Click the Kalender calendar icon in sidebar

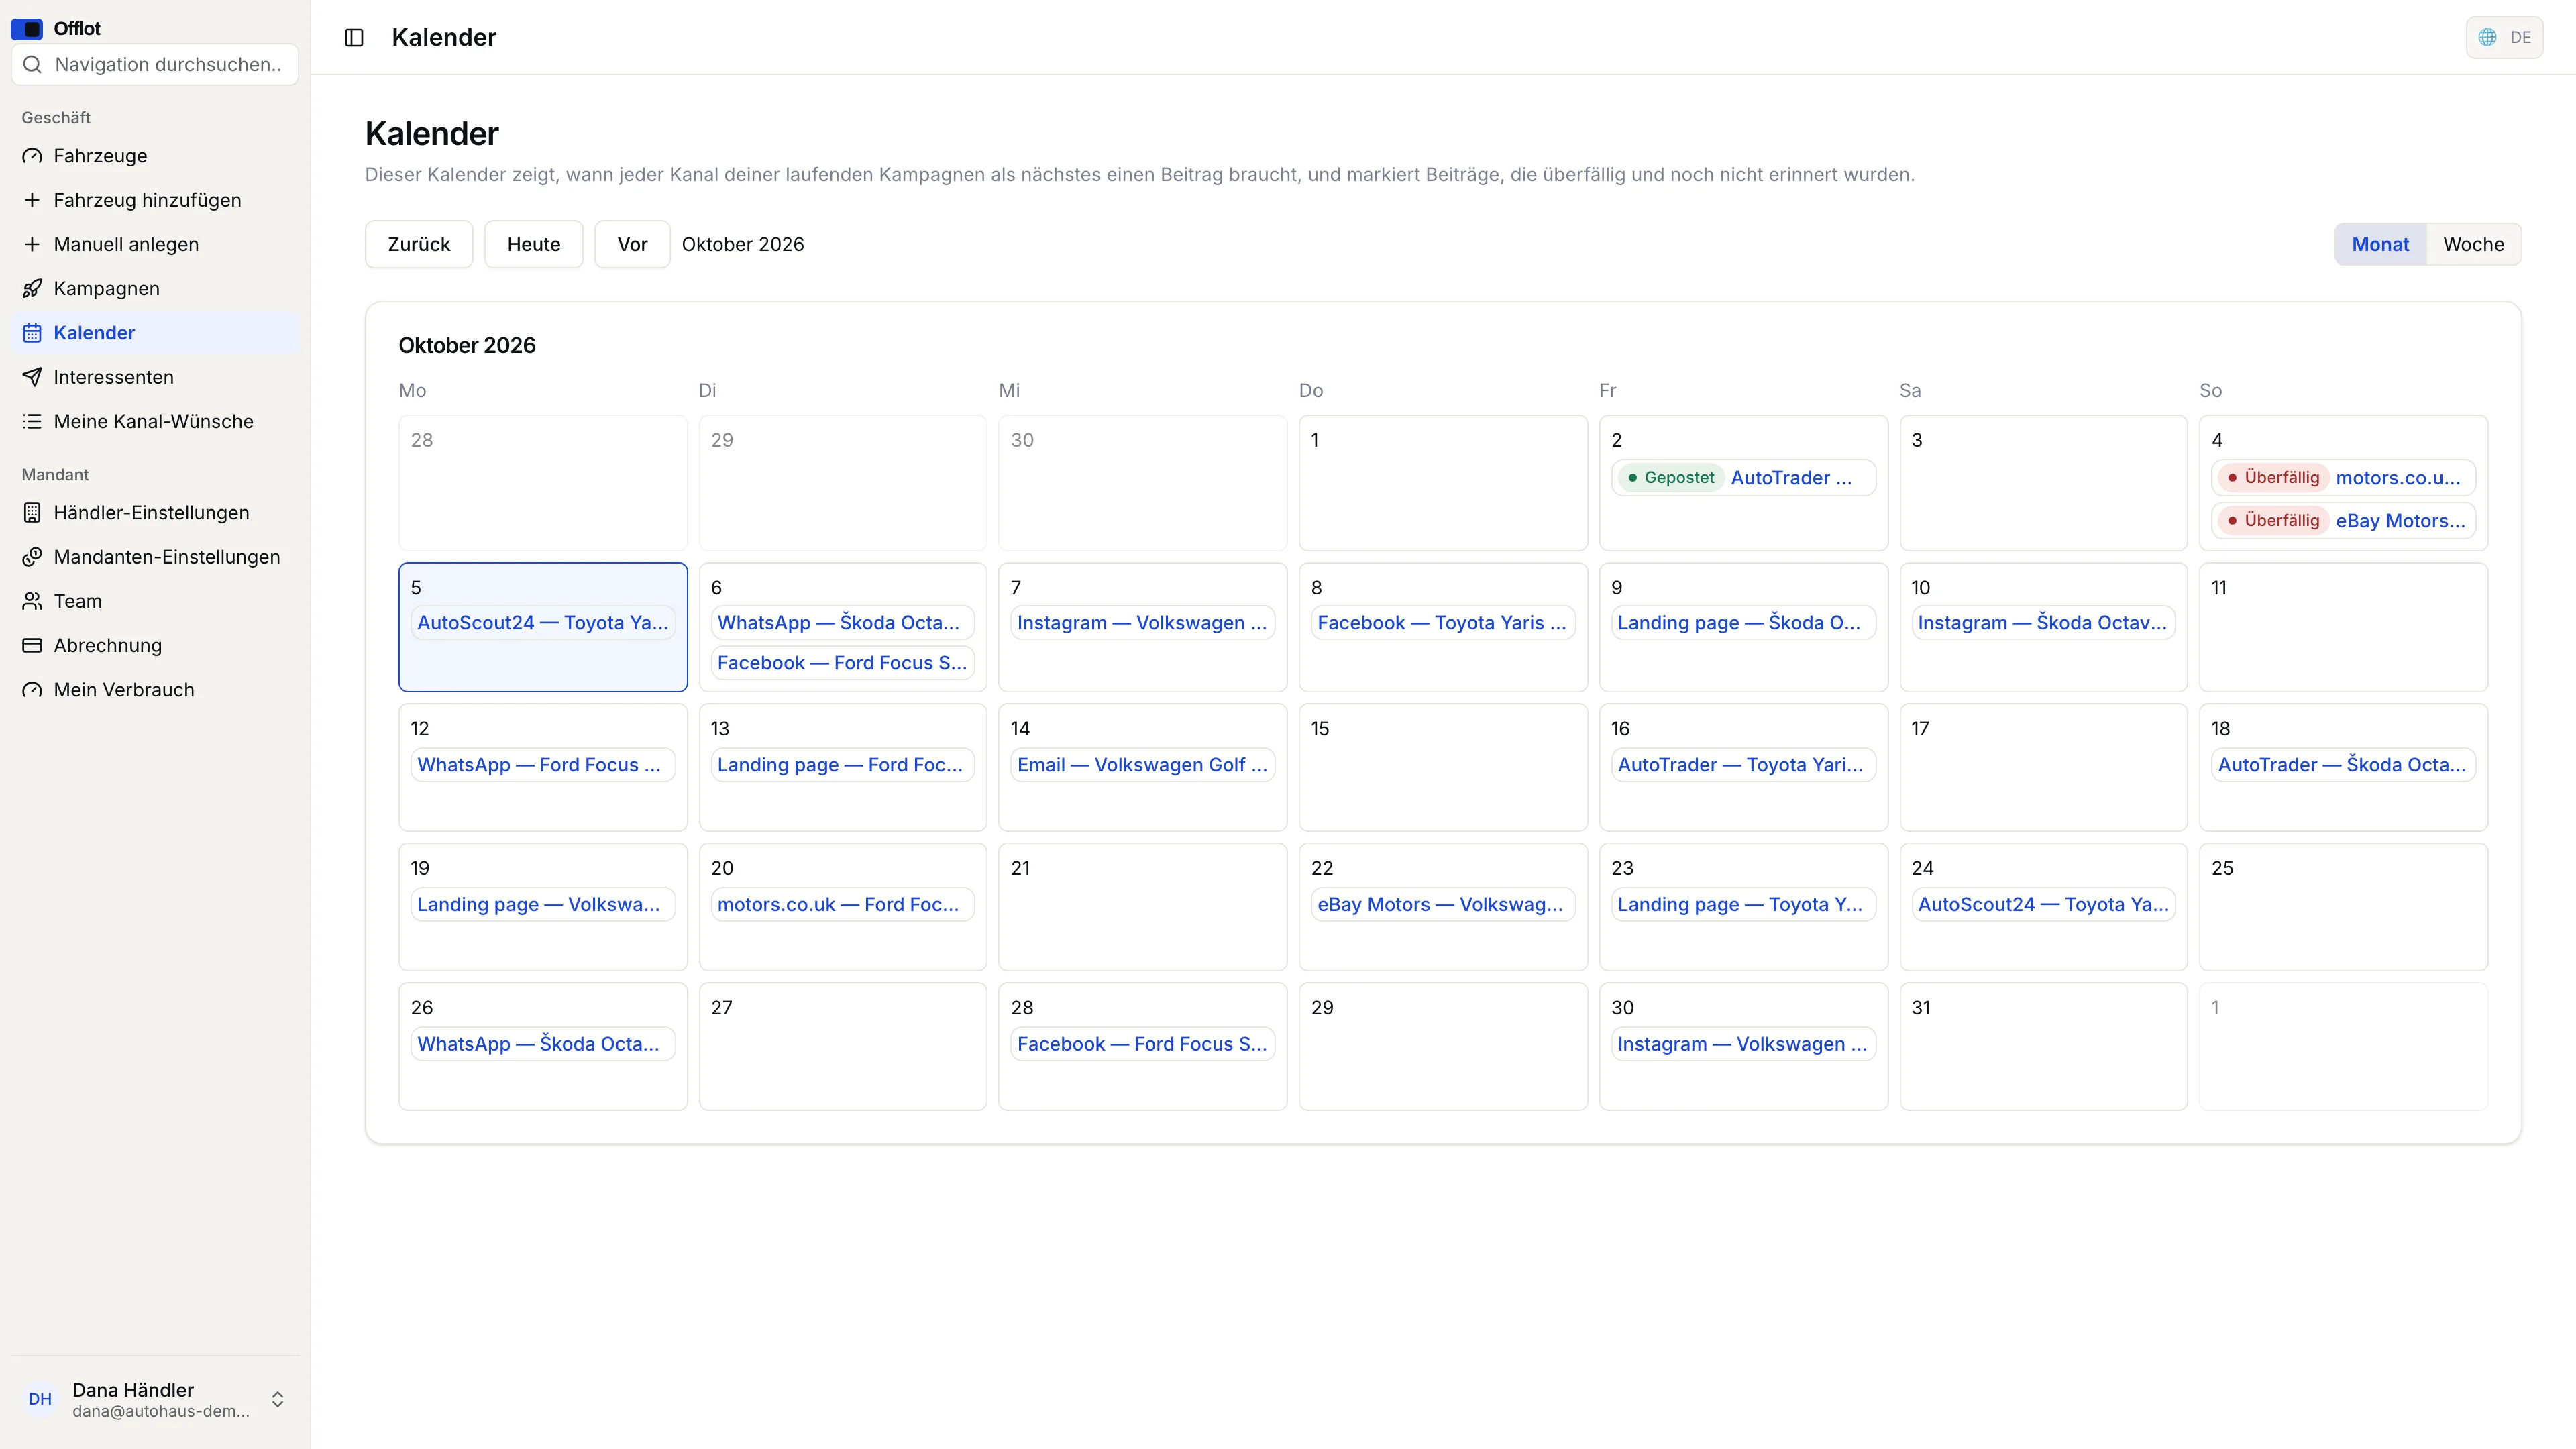32,333
